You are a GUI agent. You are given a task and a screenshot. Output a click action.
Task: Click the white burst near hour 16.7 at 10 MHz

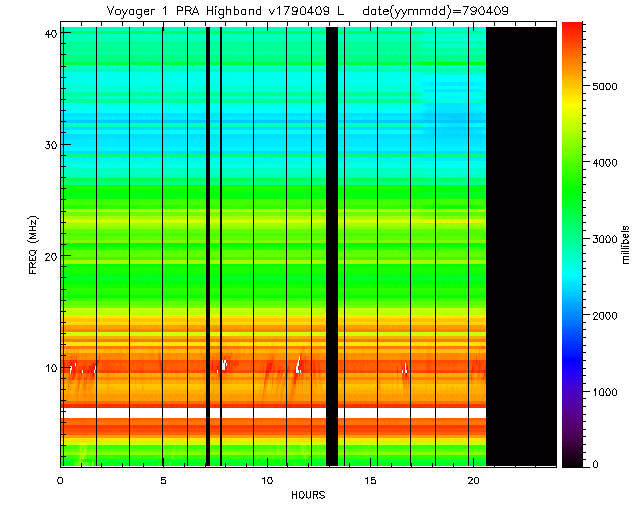click(405, 368)
